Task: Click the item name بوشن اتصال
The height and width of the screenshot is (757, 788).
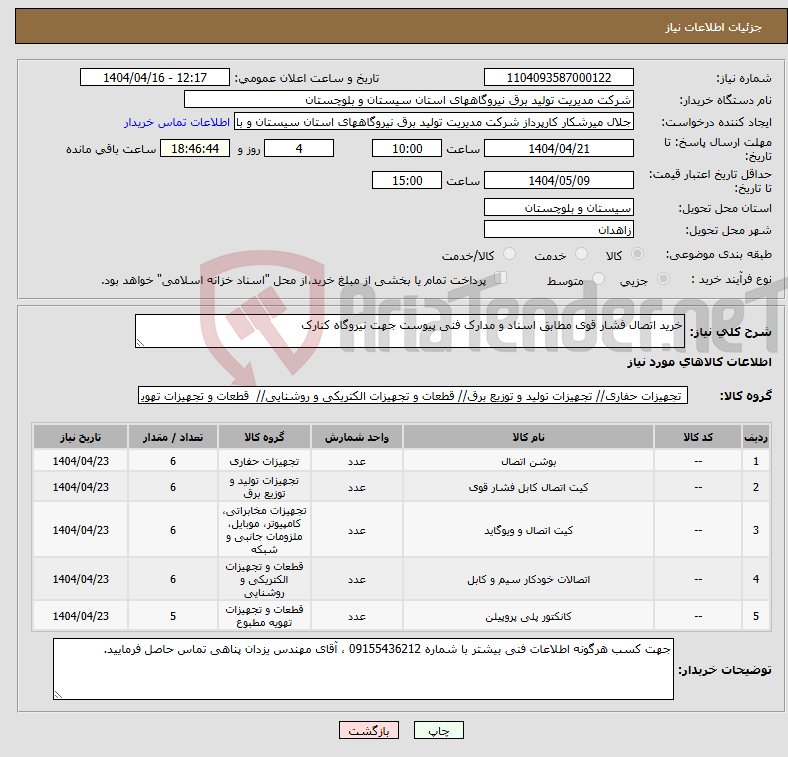Action: [528, 461]
